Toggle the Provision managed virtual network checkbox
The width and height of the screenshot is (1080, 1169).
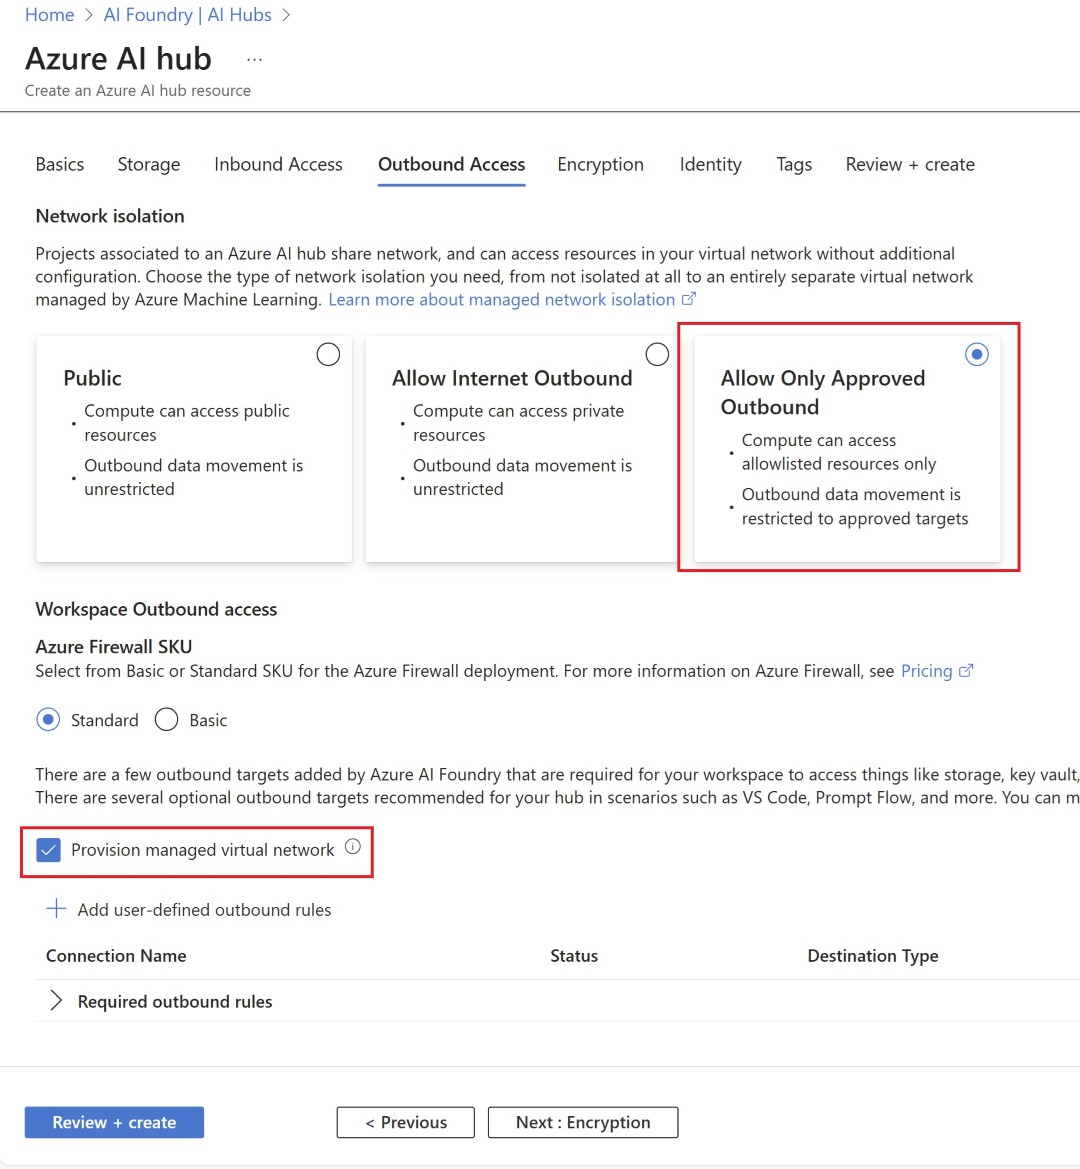[48, 850]
